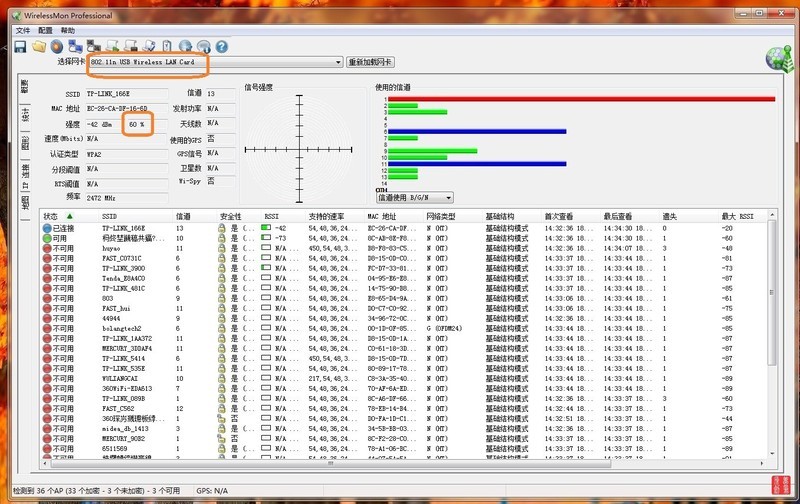Select the TP-LINK_481C network row
The image size is (800, 504).
pyautogui.click(x=405, y=289)
